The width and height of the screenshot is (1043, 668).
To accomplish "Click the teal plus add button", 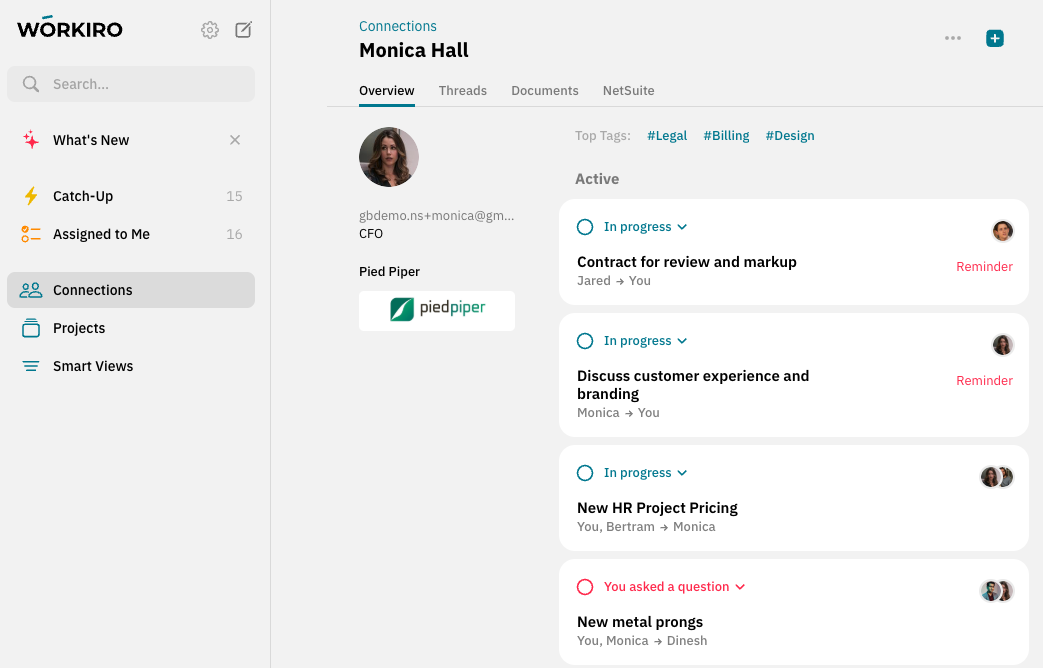I will pos(994,38).
